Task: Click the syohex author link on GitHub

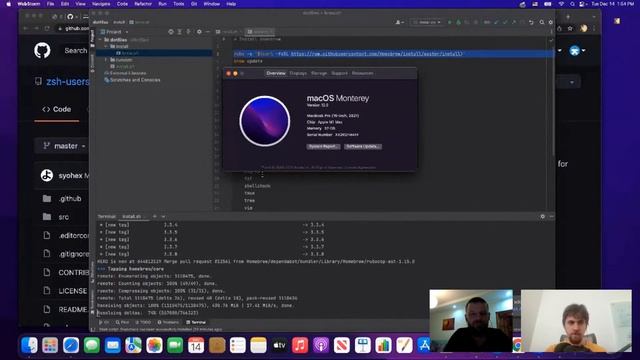Action: [x=70, y=176]
